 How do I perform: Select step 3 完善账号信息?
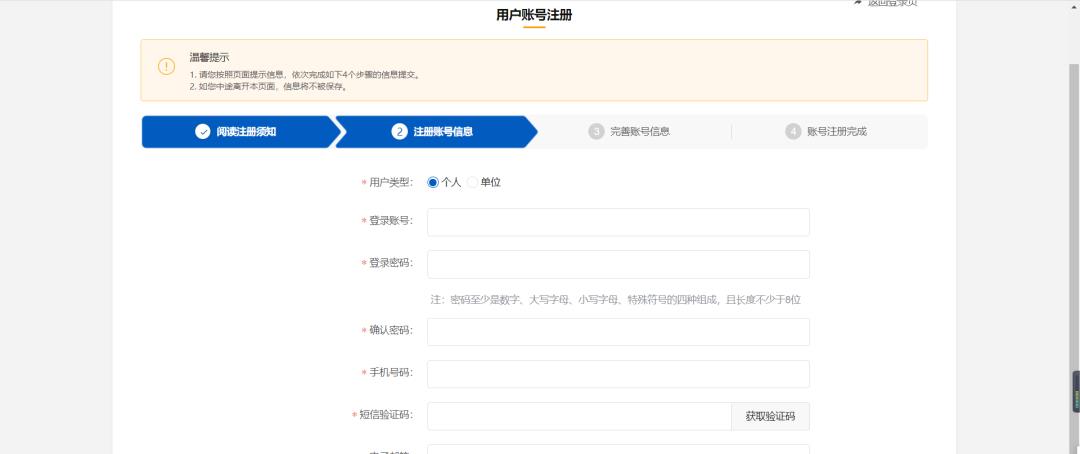click(630, 132)
